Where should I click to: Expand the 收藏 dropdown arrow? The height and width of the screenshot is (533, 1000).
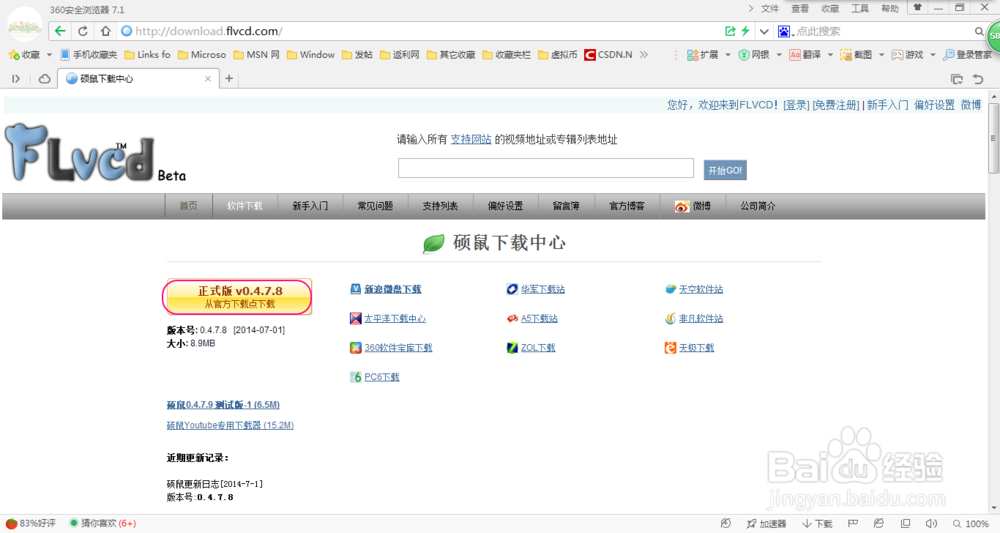tap(49, 55)
